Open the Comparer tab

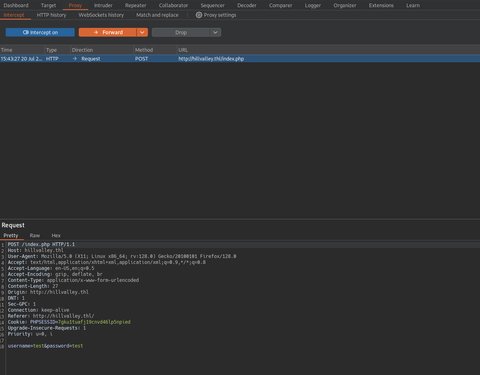pos(280,5)
